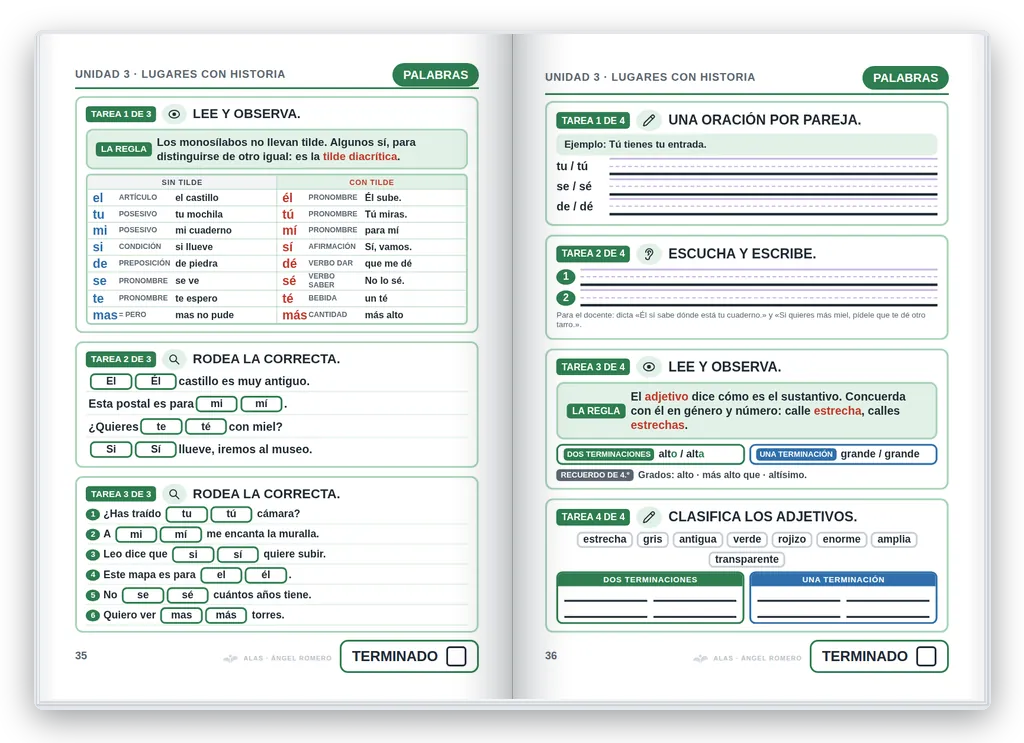Click the 'alto / alta' example box
Image resolution: width=1024 pixels, height=743 pixels.
point(650,454)
